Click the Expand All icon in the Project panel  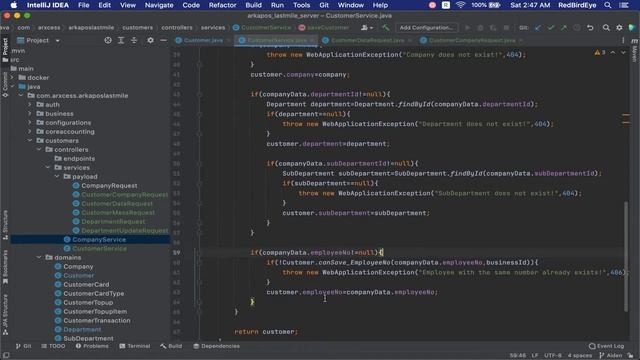(121, 40)
